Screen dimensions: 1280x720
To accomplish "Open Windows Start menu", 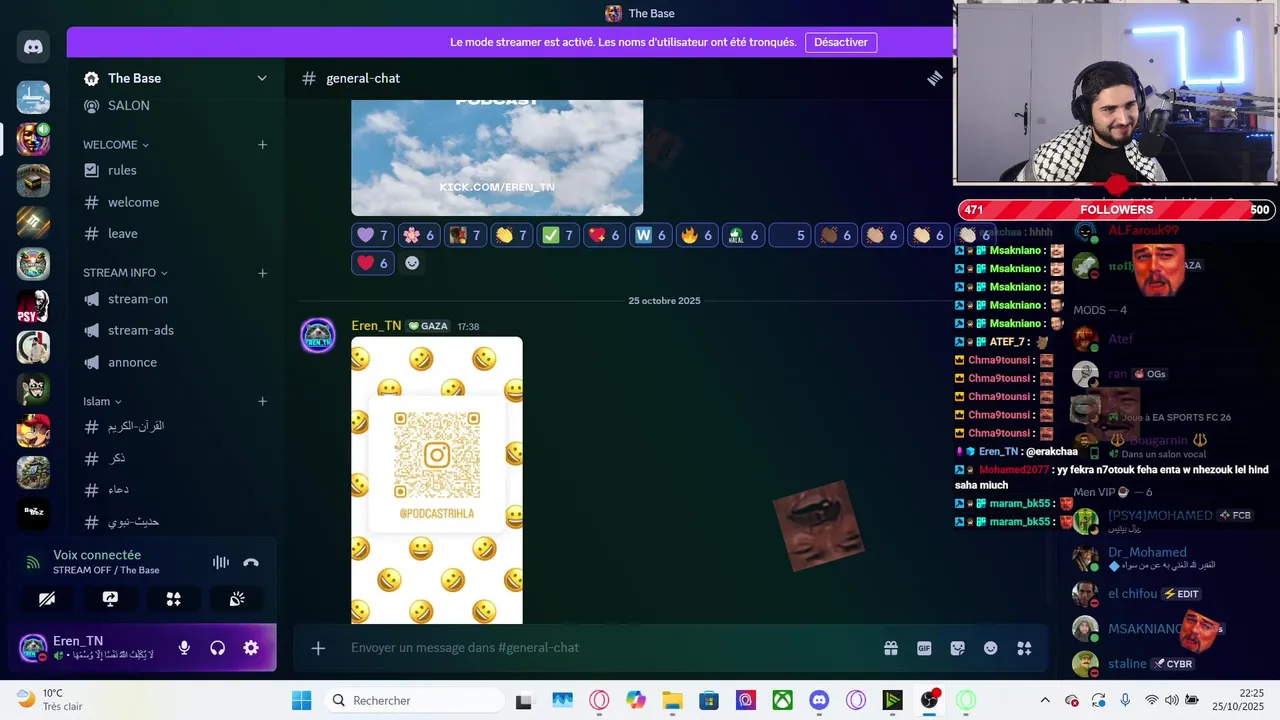I will (301, 700).
